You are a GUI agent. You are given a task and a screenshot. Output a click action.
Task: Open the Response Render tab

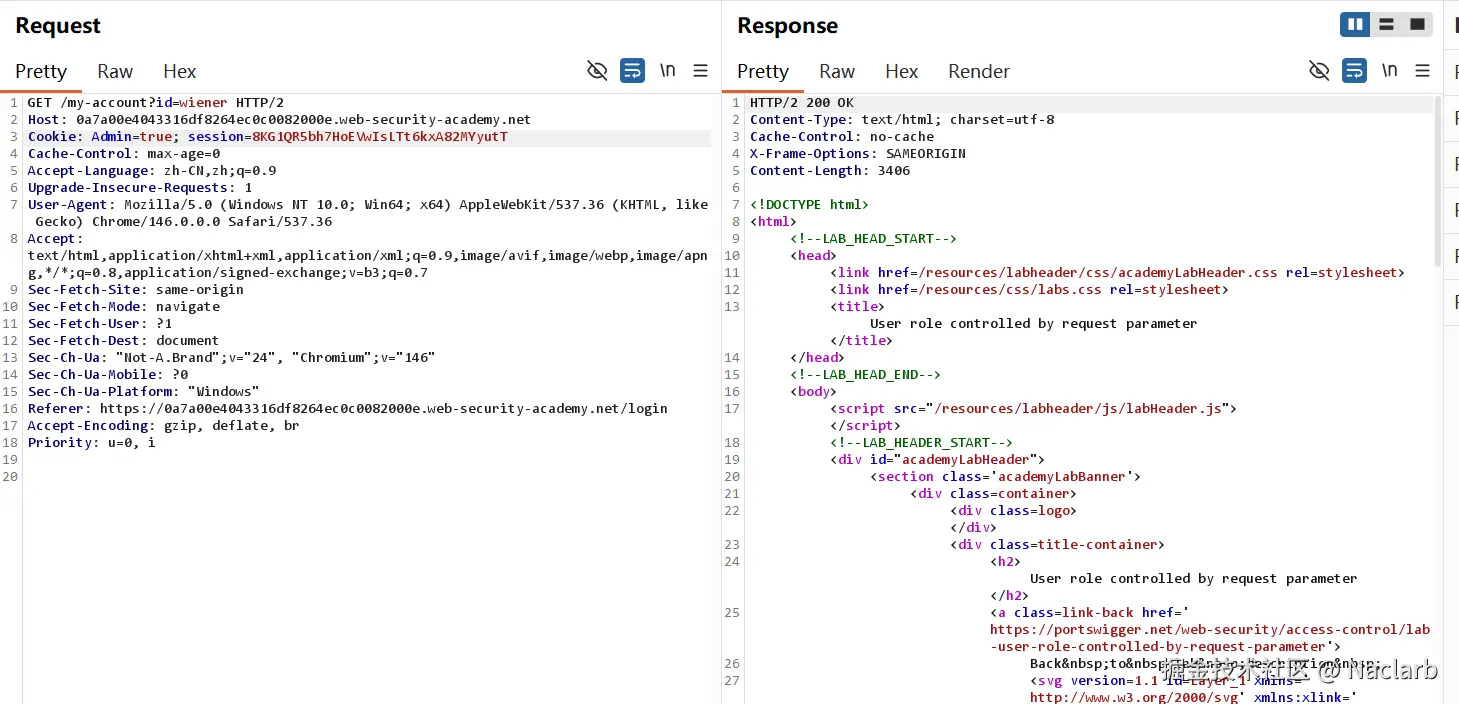pos(979,71)
